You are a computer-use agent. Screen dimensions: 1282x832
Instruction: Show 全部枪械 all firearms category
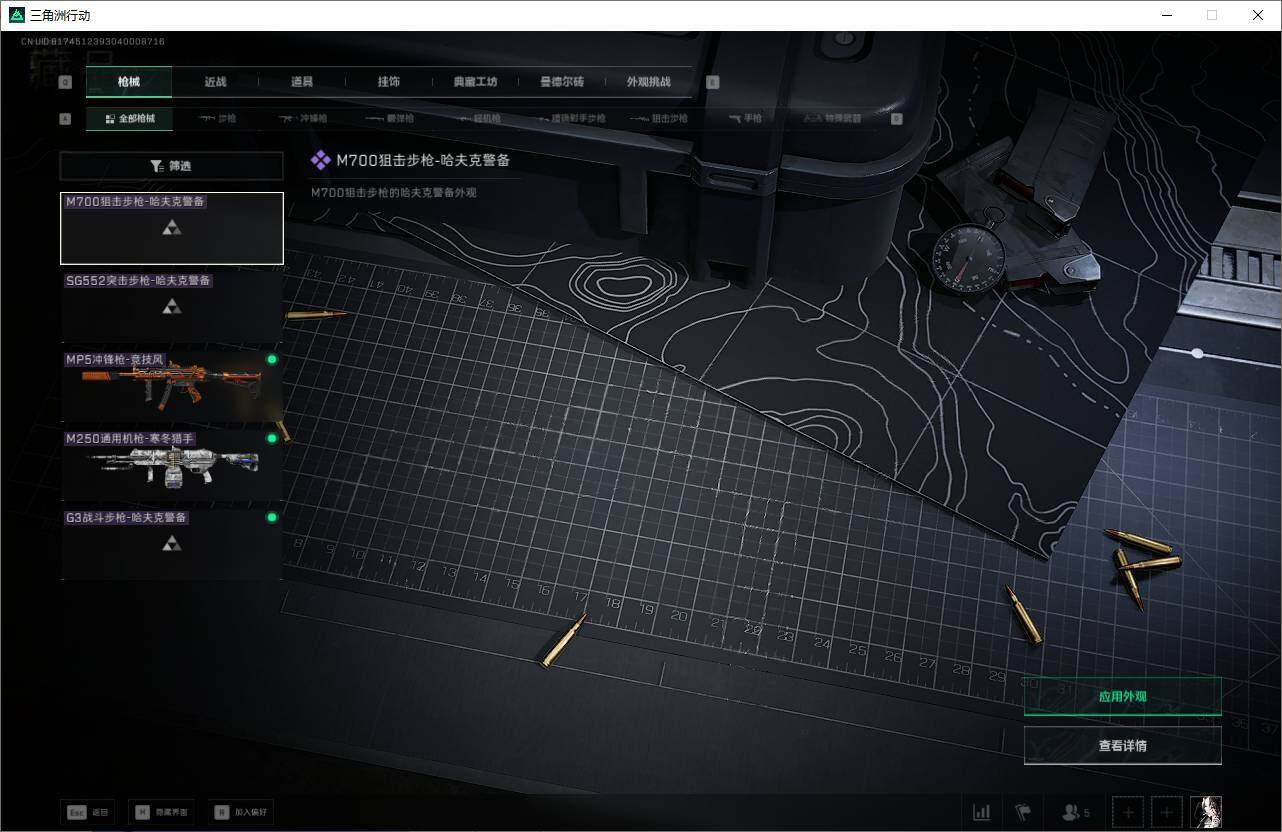129,119
